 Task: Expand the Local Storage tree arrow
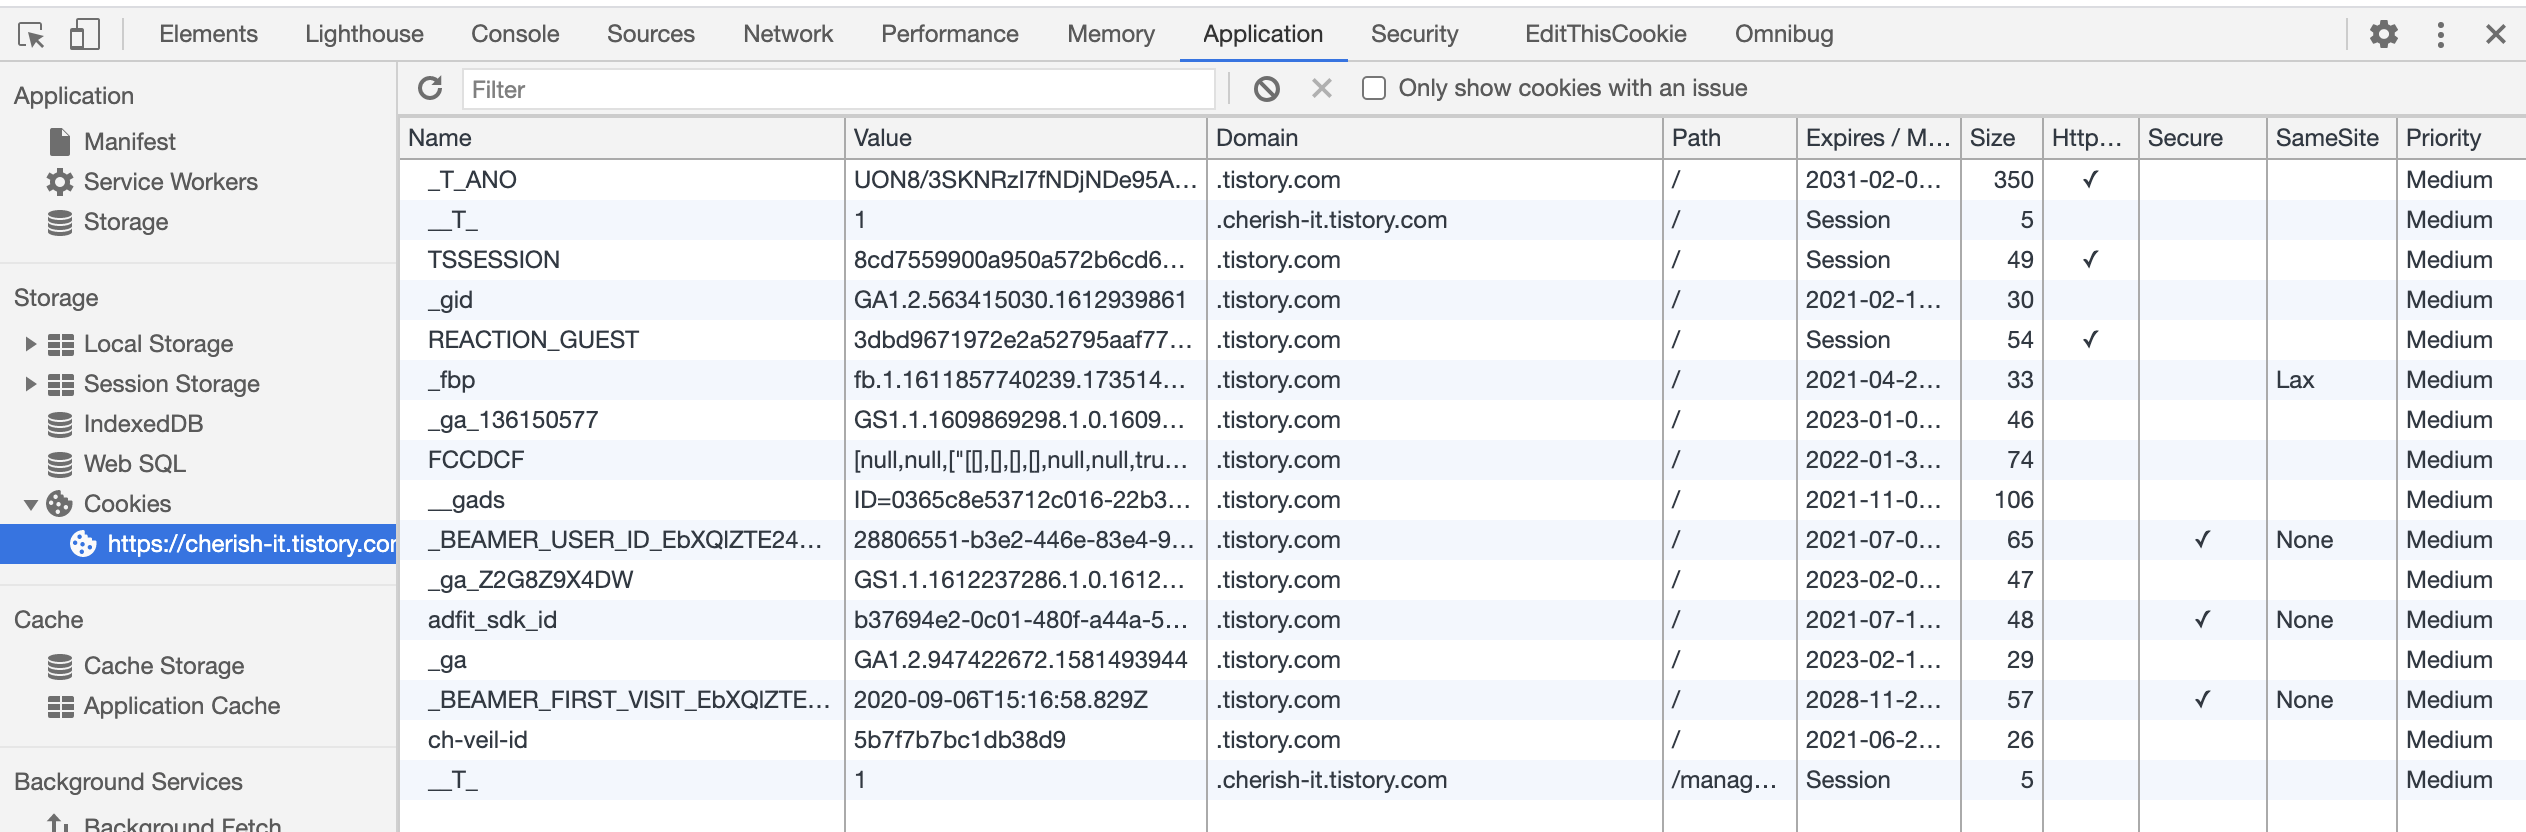[30, 344]
